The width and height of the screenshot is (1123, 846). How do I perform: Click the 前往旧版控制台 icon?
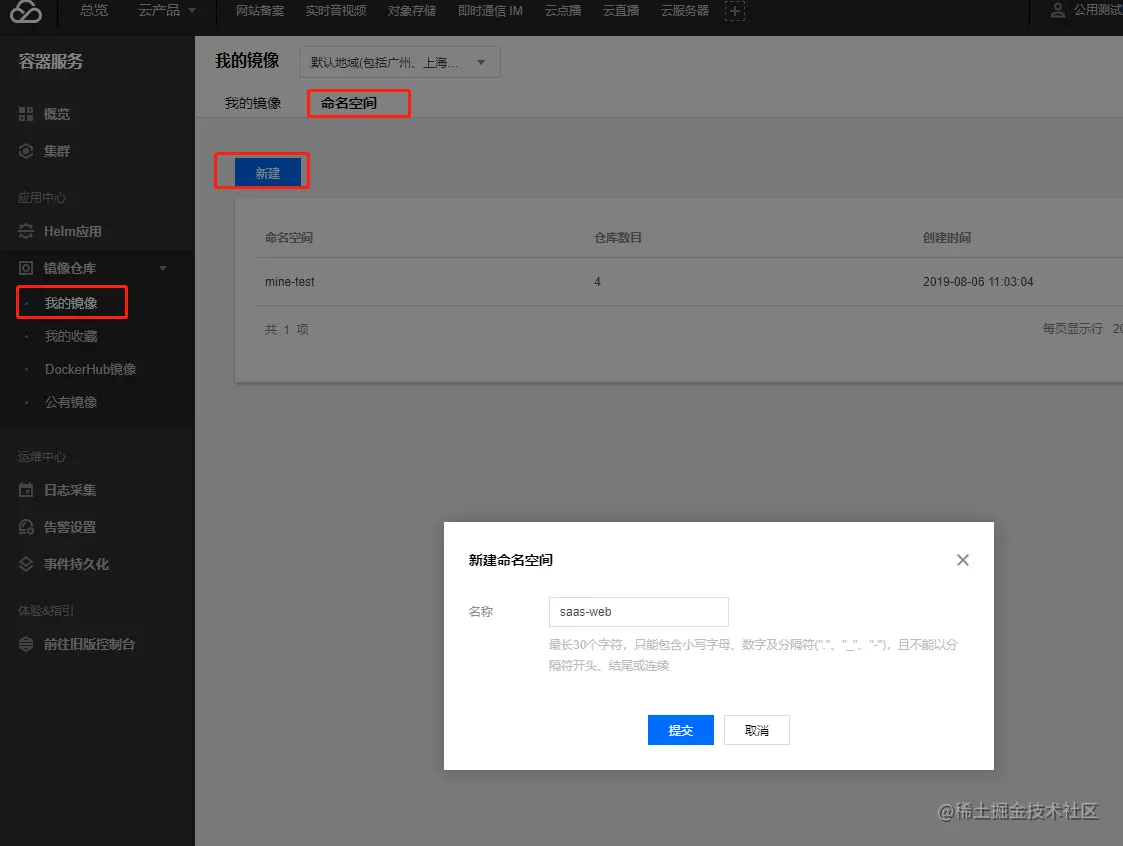click(26, 644)
